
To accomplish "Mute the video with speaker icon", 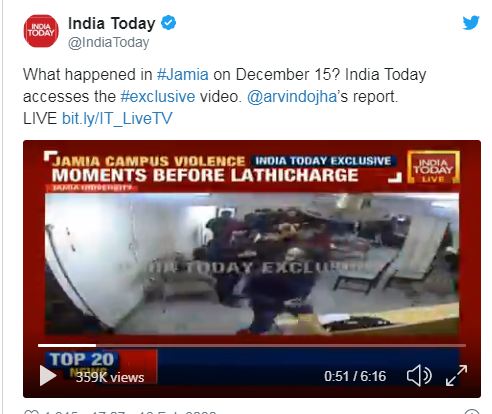I will pyautogui.click(x=419, y=376).
